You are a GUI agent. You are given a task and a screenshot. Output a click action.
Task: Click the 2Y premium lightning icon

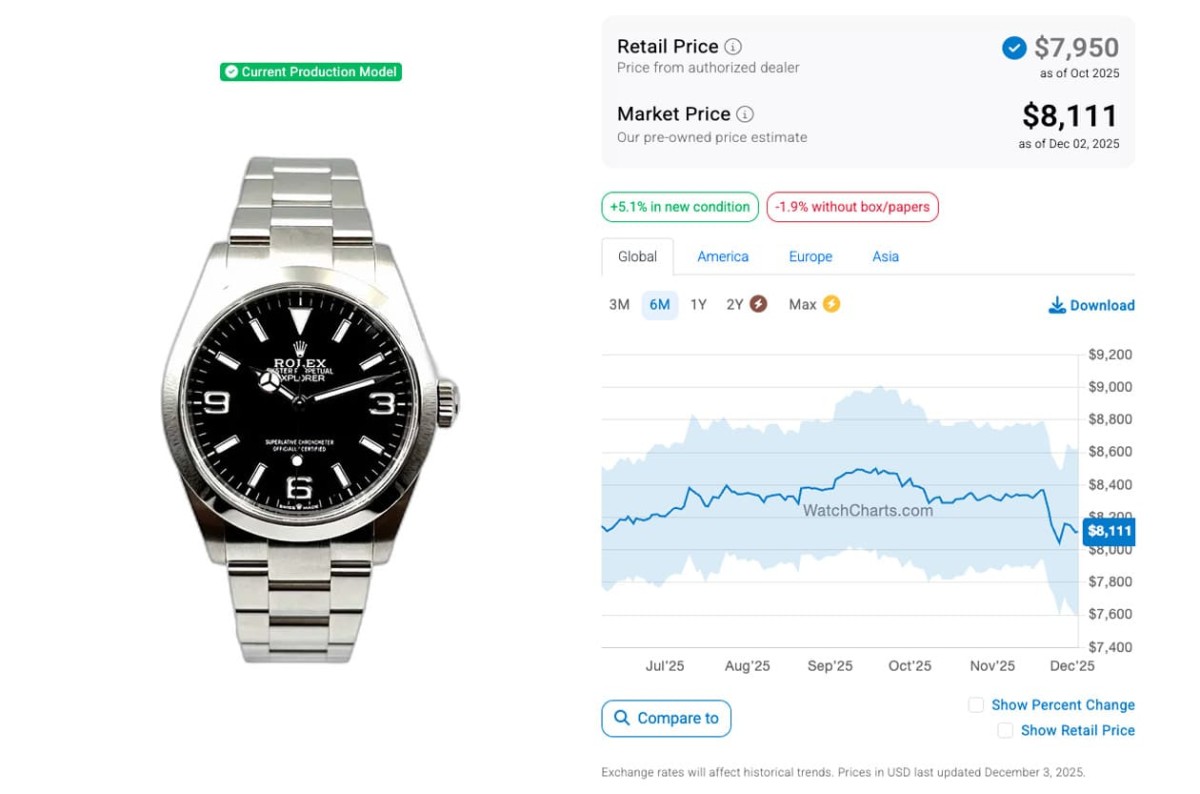[x=758, y=304]
